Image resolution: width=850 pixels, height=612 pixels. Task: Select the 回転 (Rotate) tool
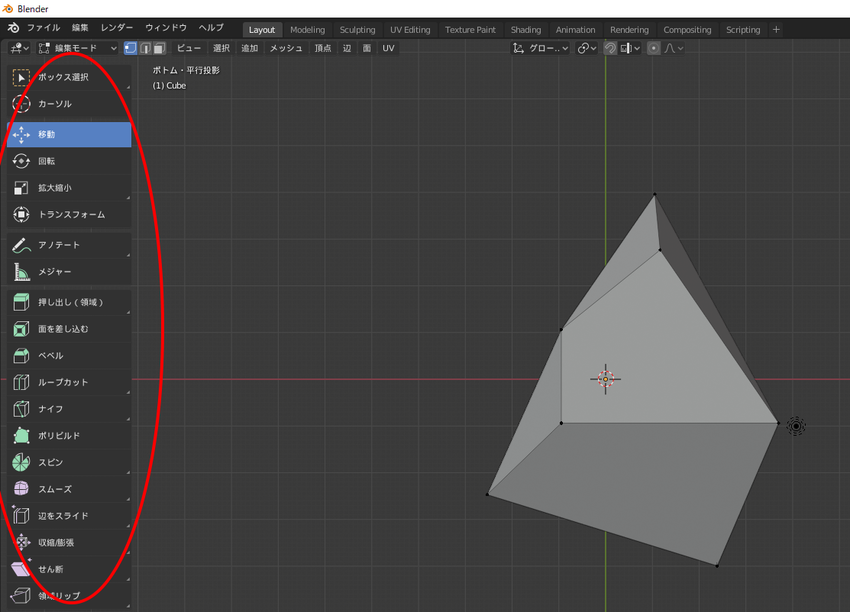[69, 161]
